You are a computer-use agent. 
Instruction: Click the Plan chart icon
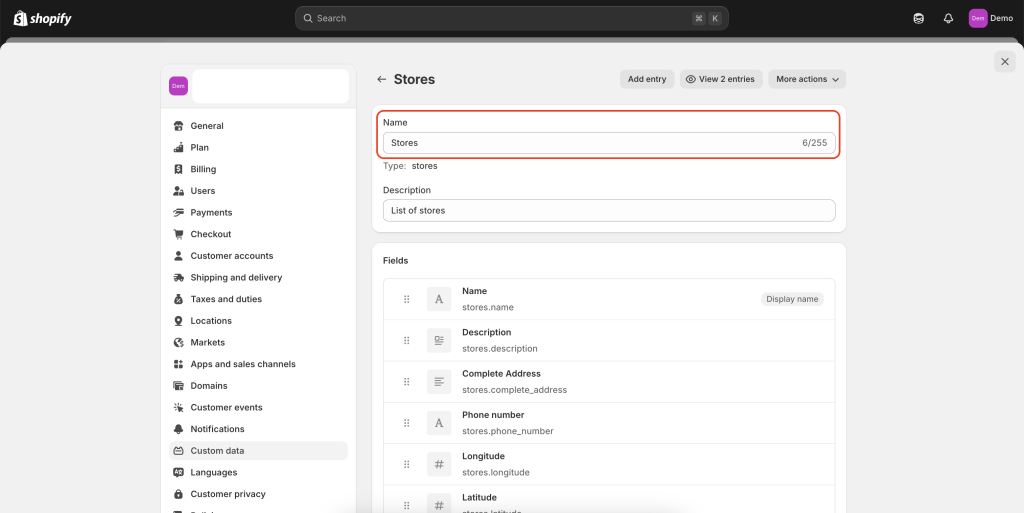[178, 148]
